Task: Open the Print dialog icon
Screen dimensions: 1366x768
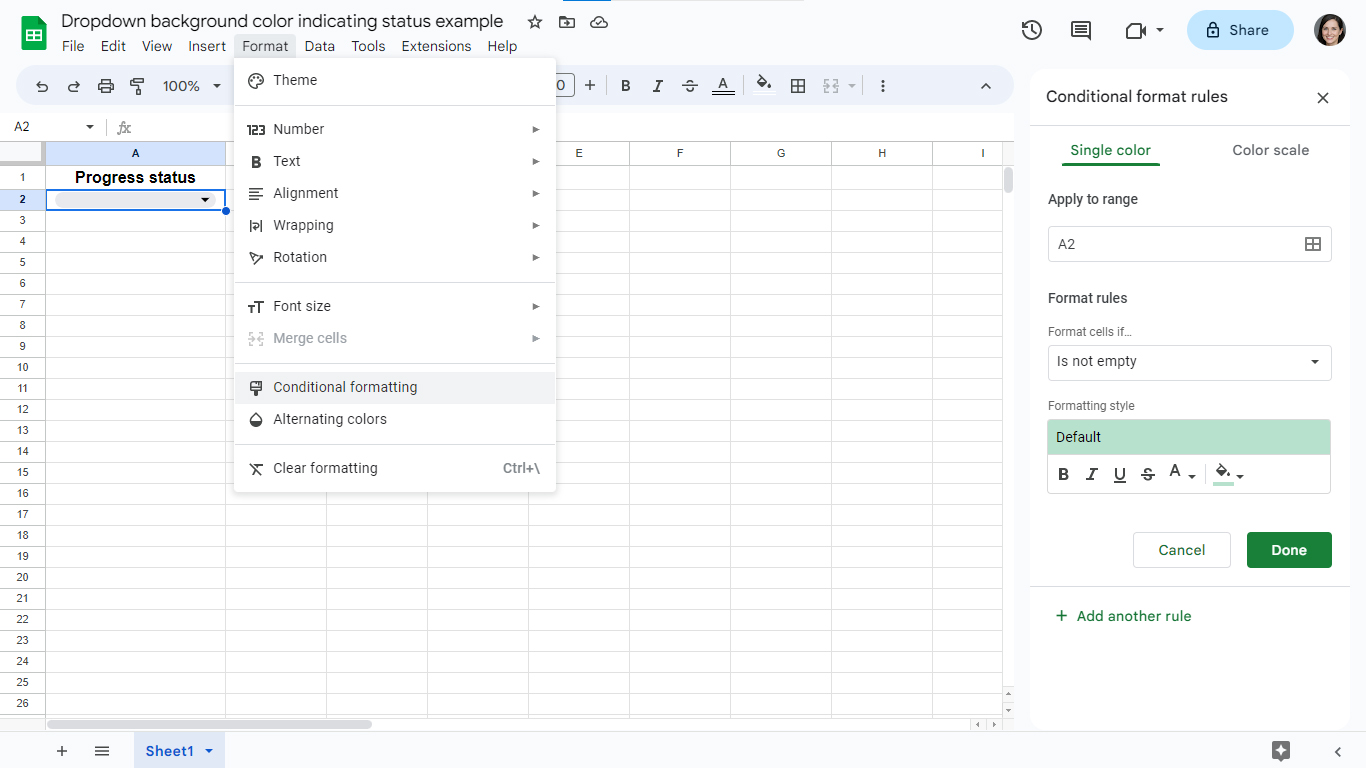Action: [105, 86]
